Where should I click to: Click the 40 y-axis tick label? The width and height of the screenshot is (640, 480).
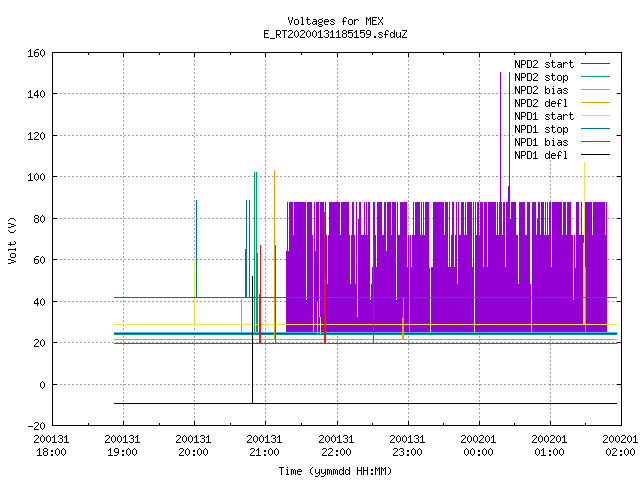[x=39, y=302]
